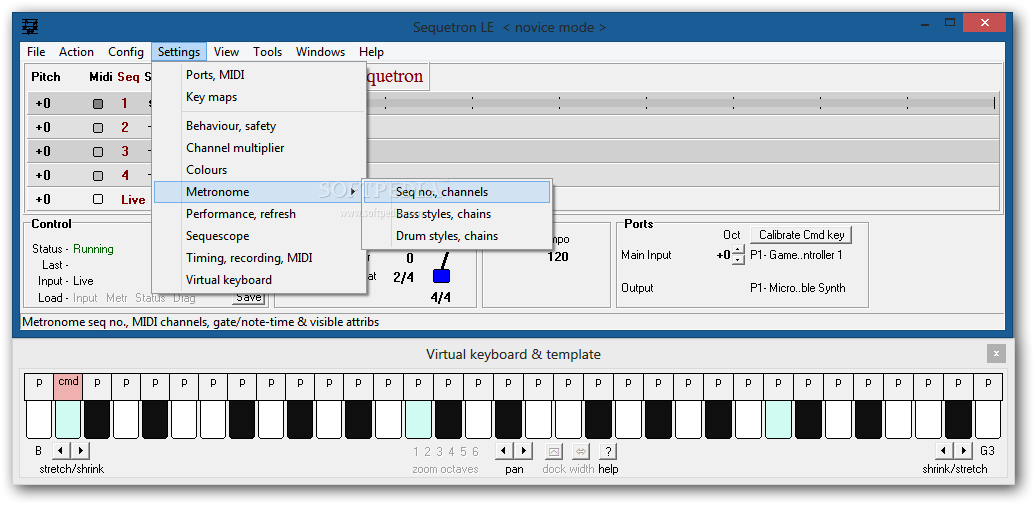This screenshot has height=505, width=1035.
Task: Open the File menu
Action: [x=36, y=51]
